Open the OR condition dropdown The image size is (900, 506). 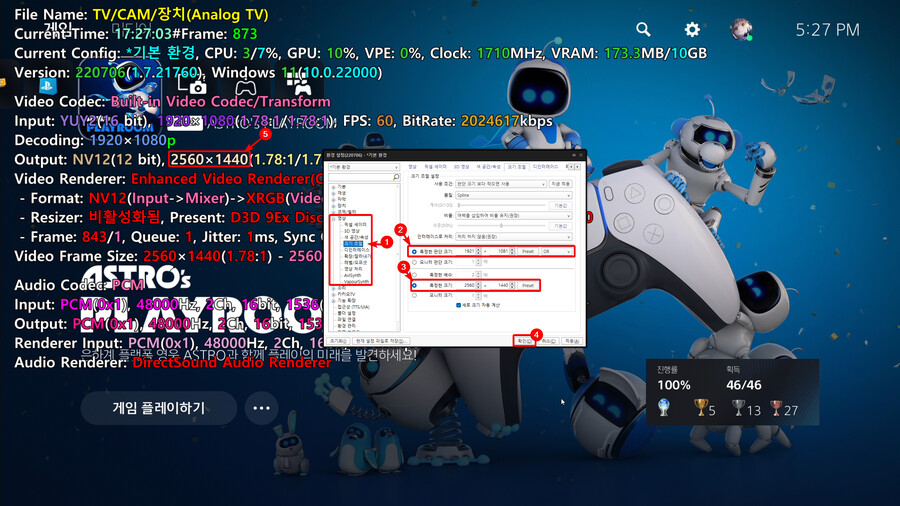pos(557,252)
